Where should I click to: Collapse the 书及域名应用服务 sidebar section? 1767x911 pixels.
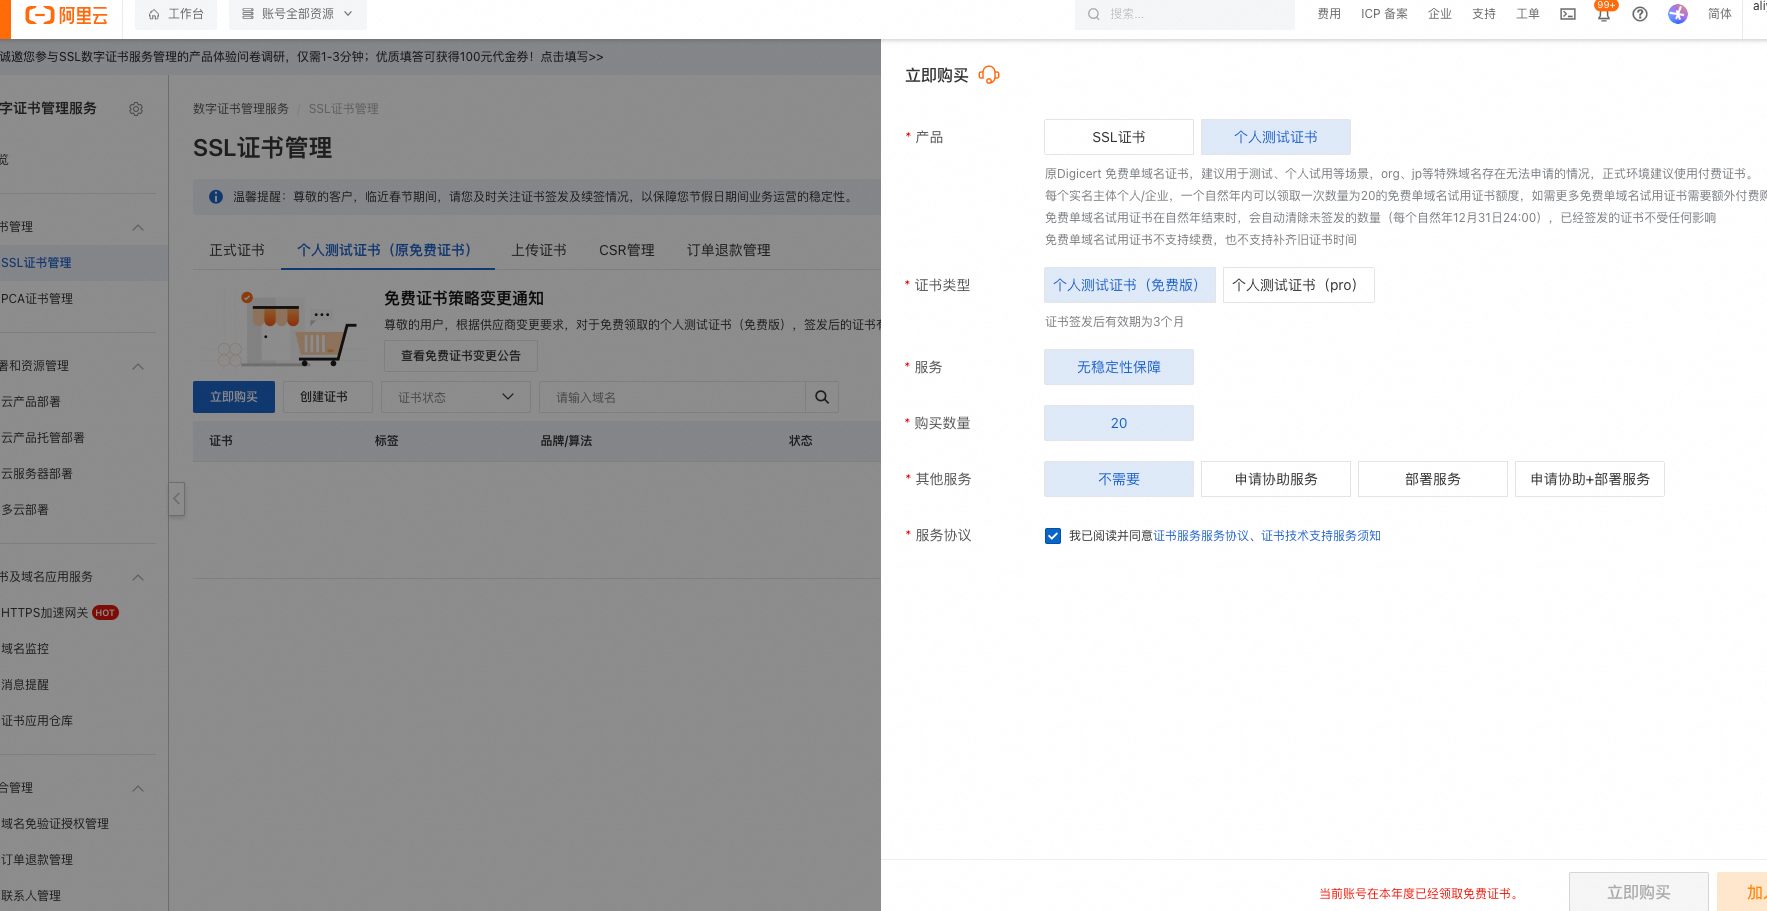pos(138,577)
